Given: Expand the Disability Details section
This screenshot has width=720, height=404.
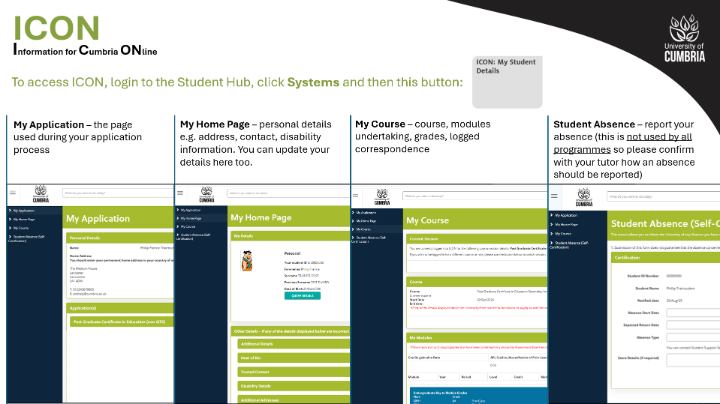Looking at the screenshot, I should pos(294,386).
